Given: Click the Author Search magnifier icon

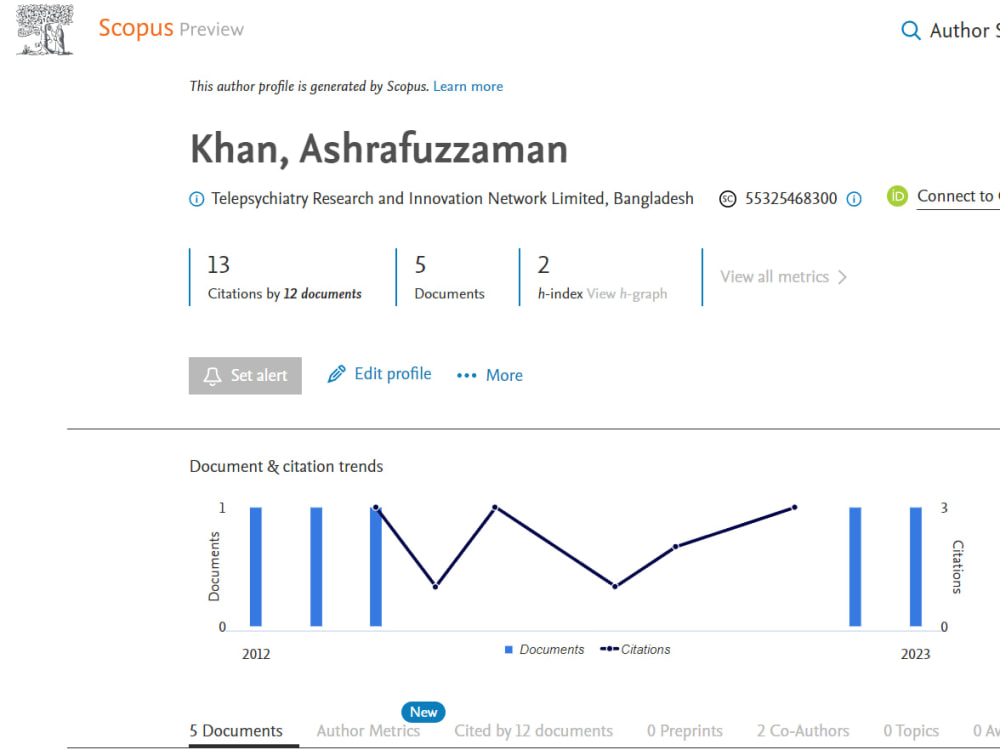Looking at the screenshot, I should [x=911, y=30].
